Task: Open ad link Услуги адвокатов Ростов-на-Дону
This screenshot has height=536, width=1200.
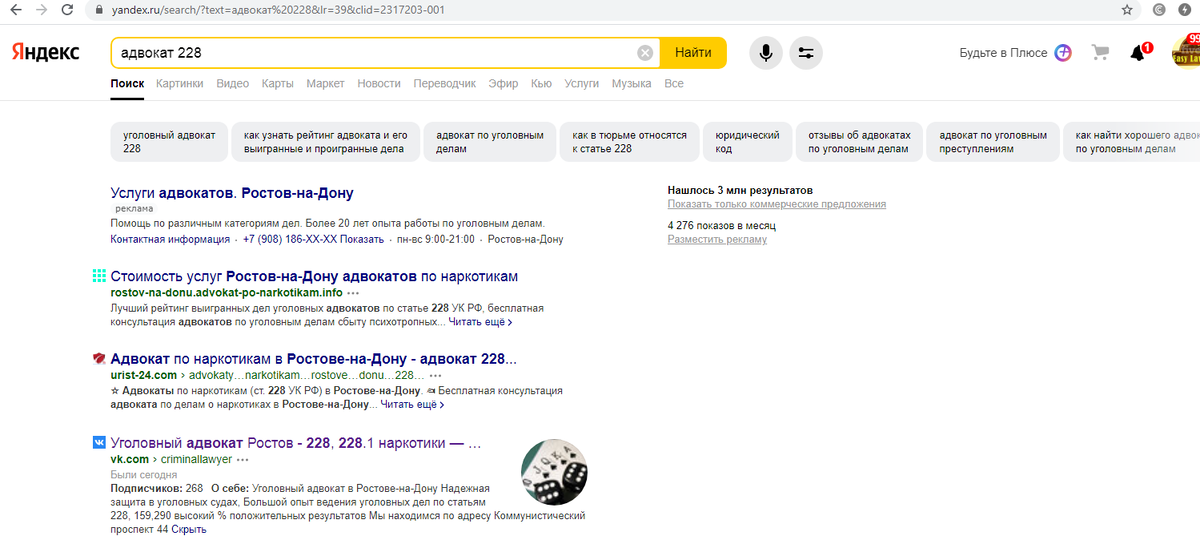Action: click(232, 193)
